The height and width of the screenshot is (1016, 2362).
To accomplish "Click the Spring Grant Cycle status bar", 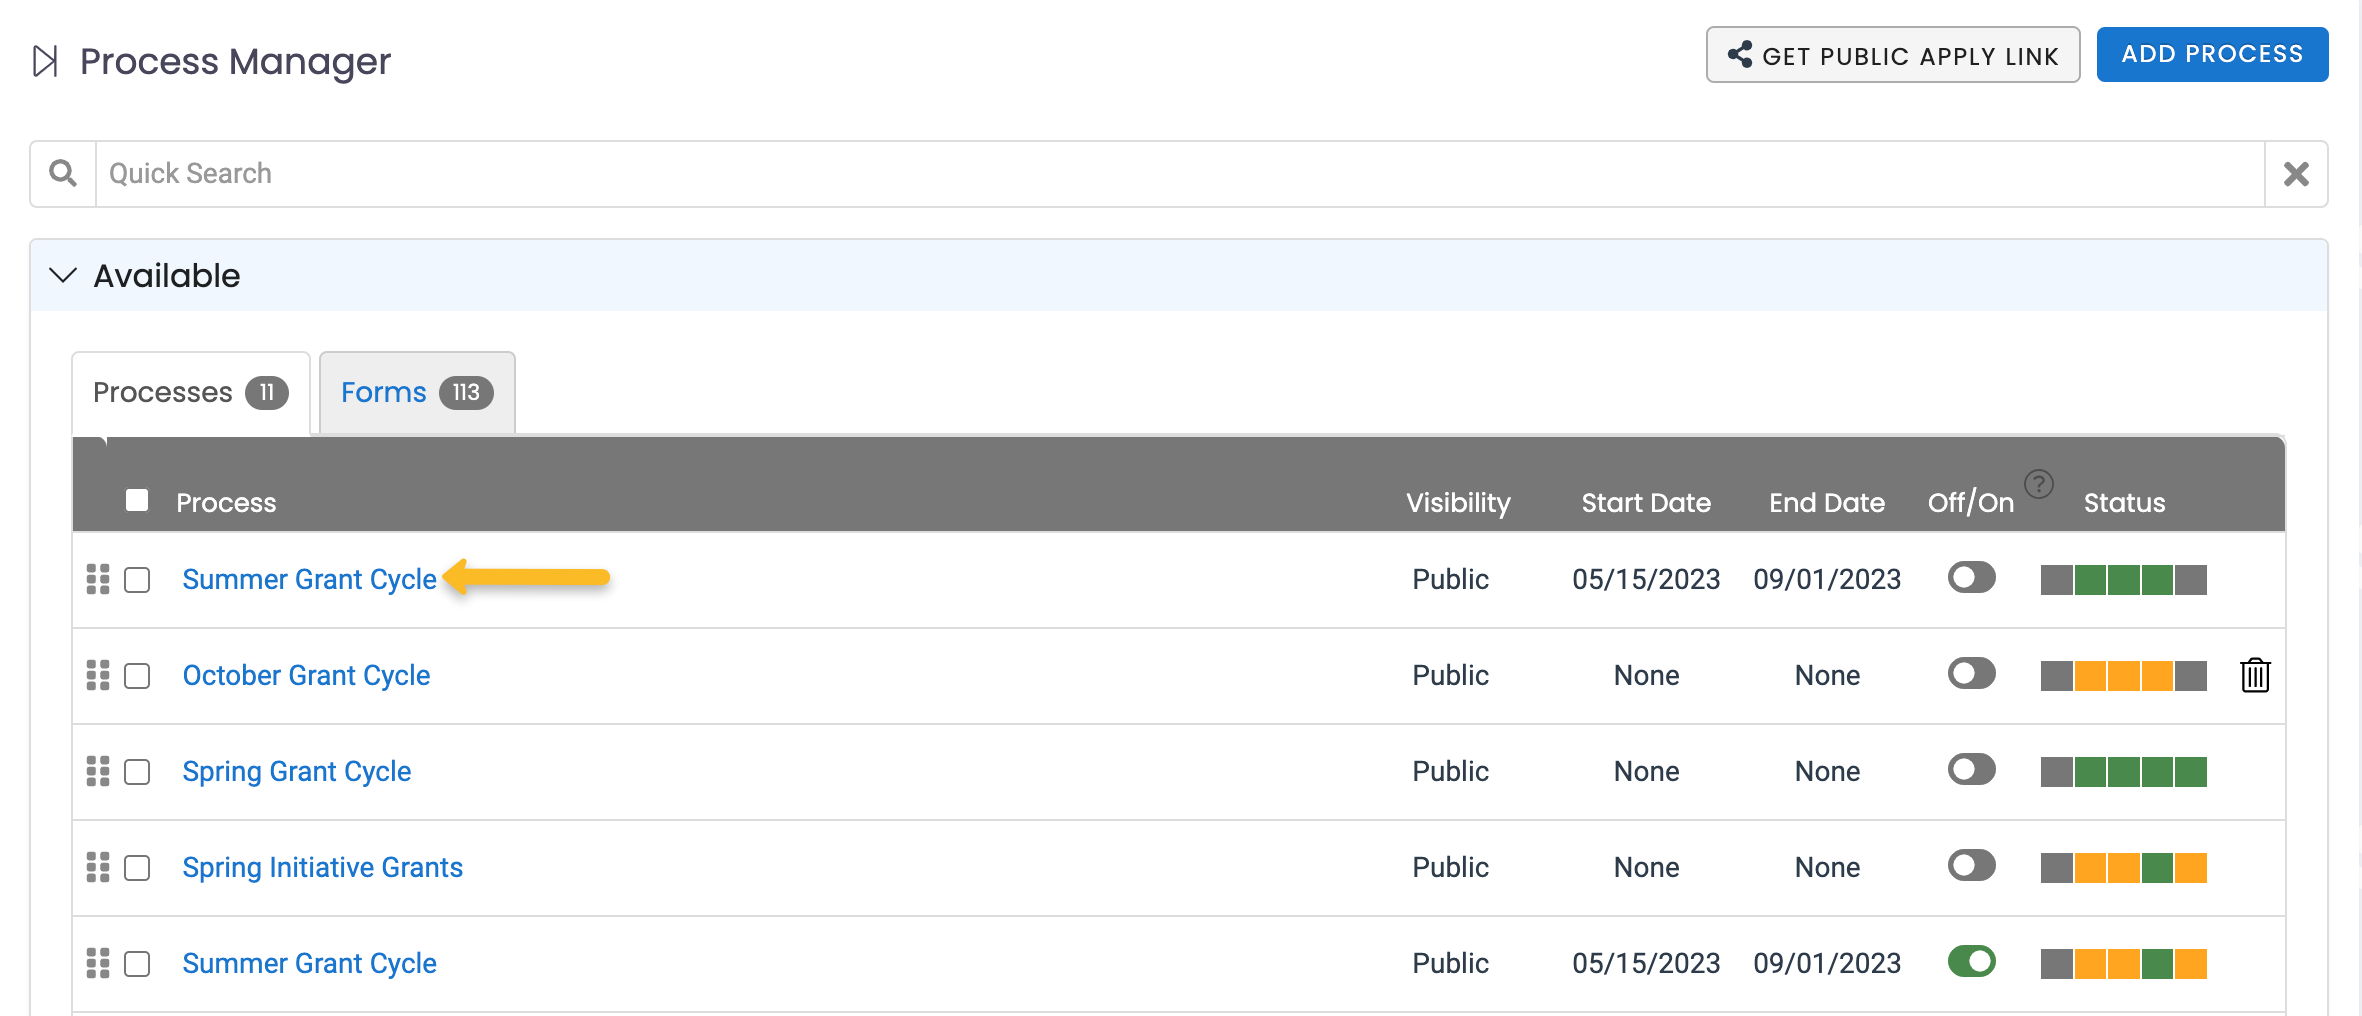I will coord(2123,772).
